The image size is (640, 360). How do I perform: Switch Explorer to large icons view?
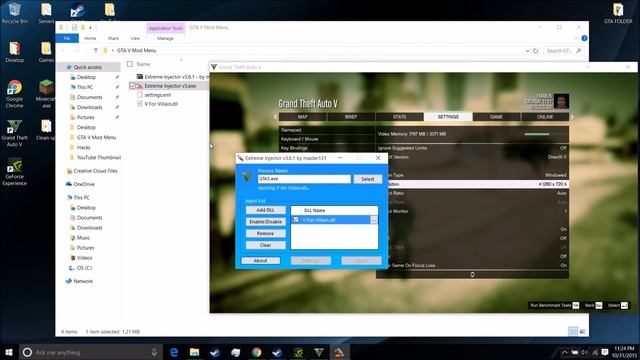[582, 331]
